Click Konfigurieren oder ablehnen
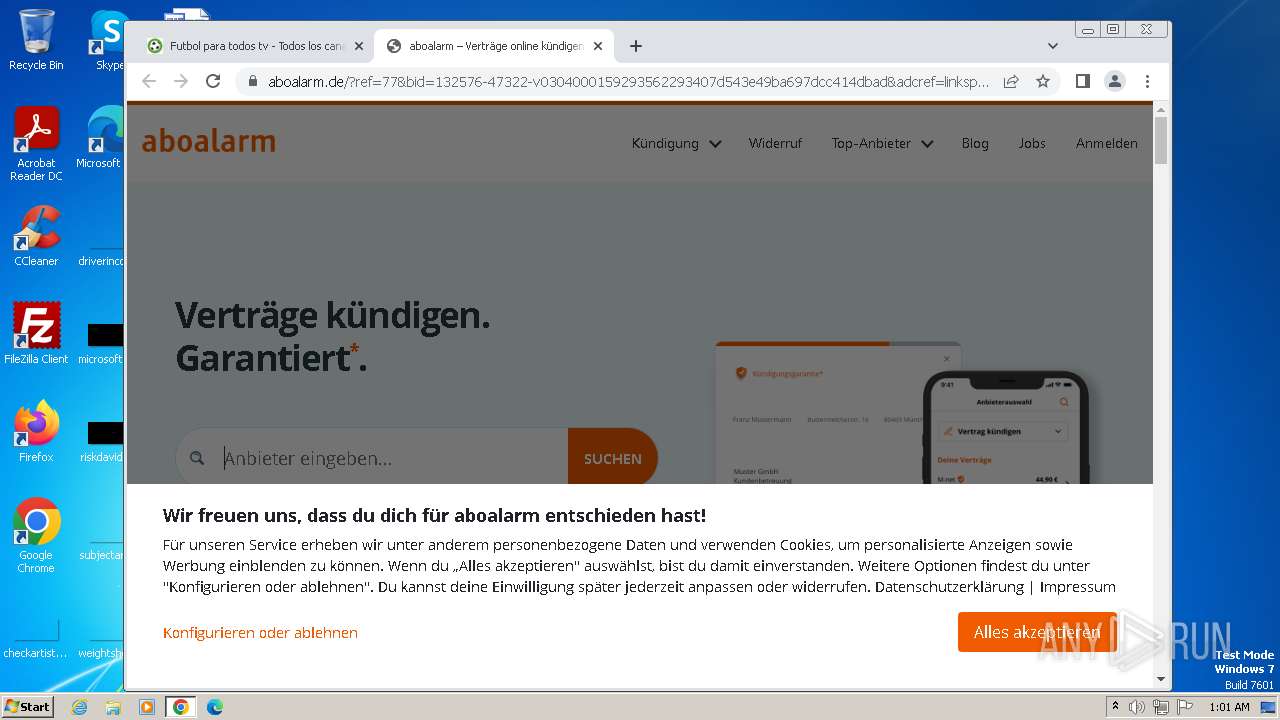 click(260, 632)
